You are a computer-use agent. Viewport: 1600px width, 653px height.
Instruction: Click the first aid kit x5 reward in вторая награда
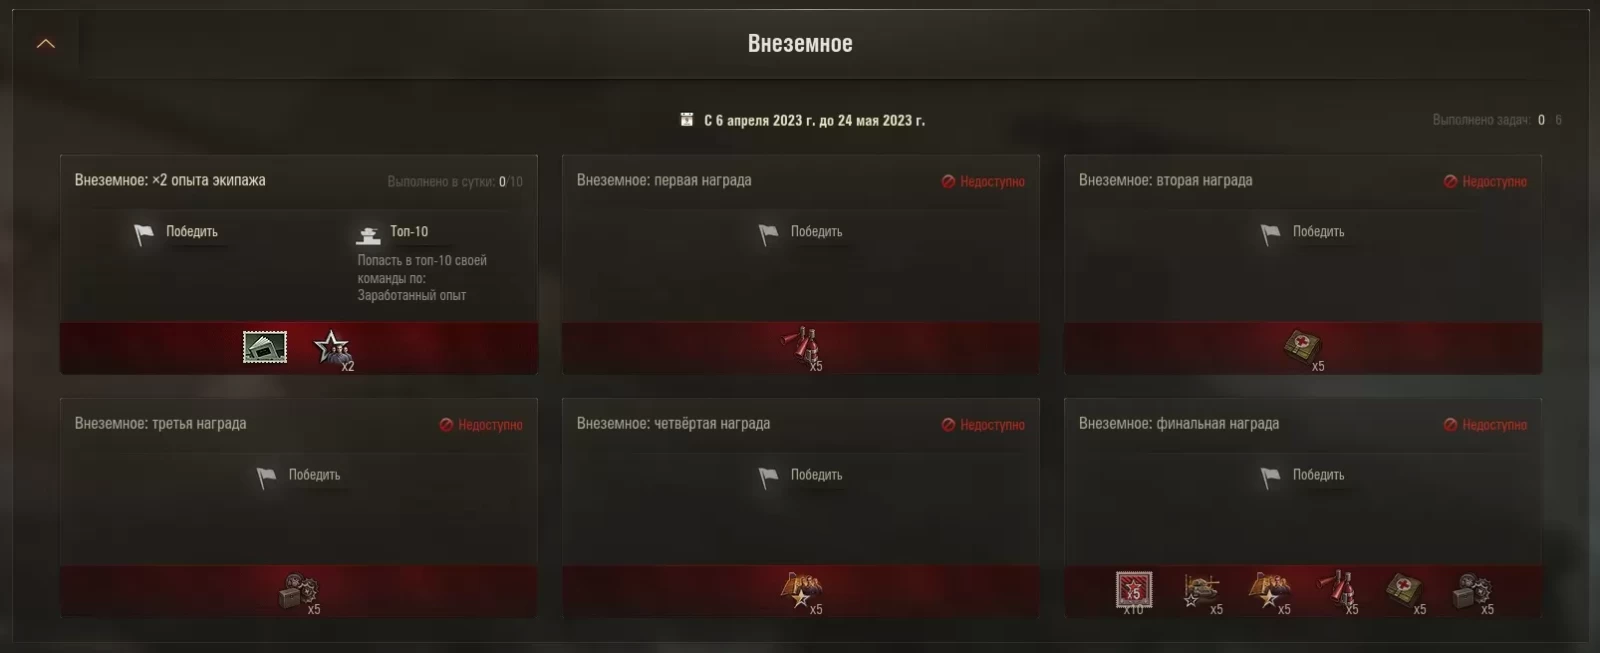point(1304,349)
